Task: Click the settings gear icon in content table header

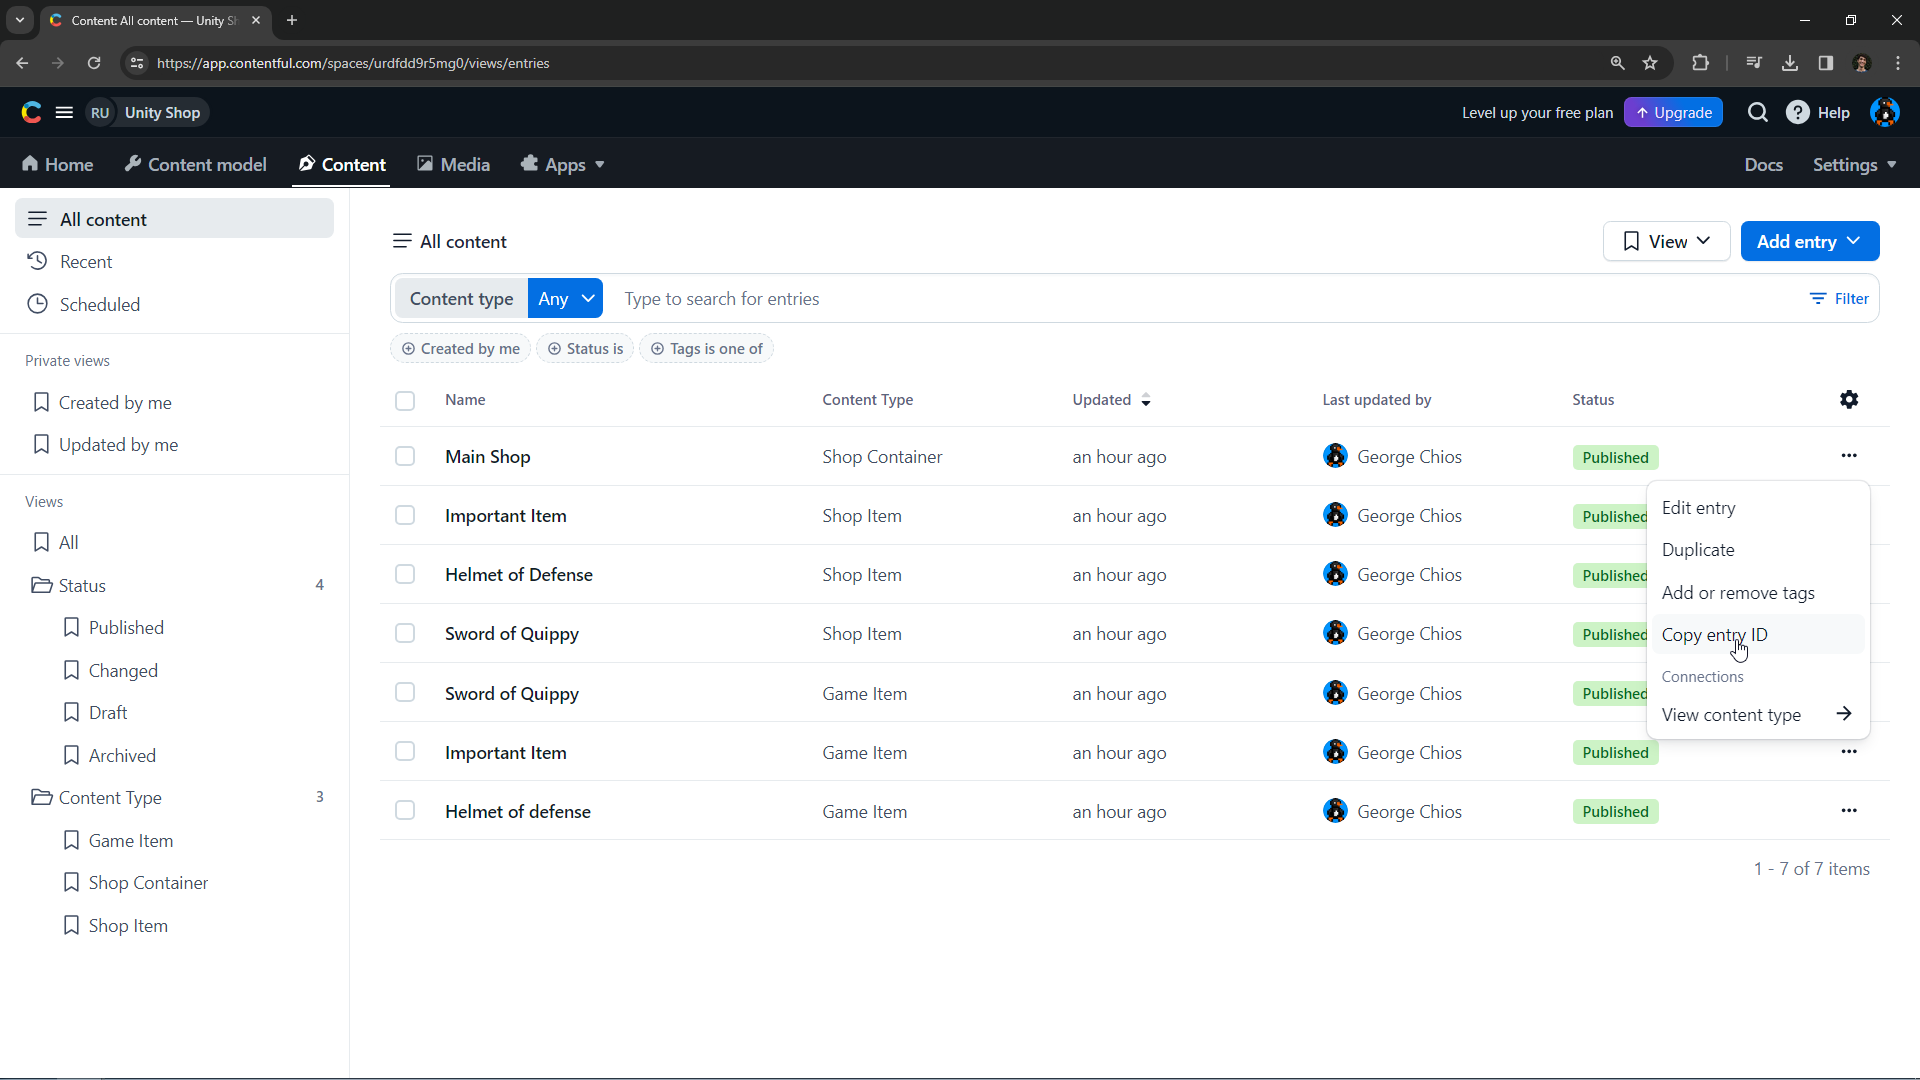Action: (1847, 400)
